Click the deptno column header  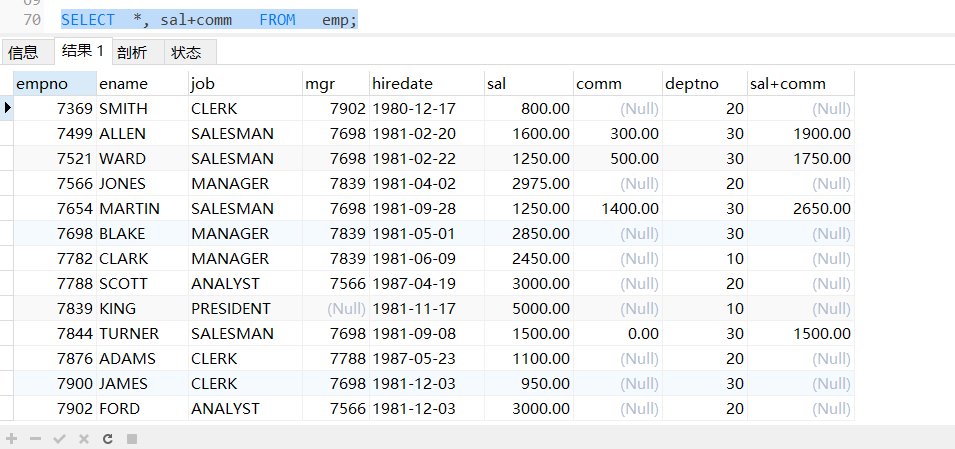(x=705, y=83)
